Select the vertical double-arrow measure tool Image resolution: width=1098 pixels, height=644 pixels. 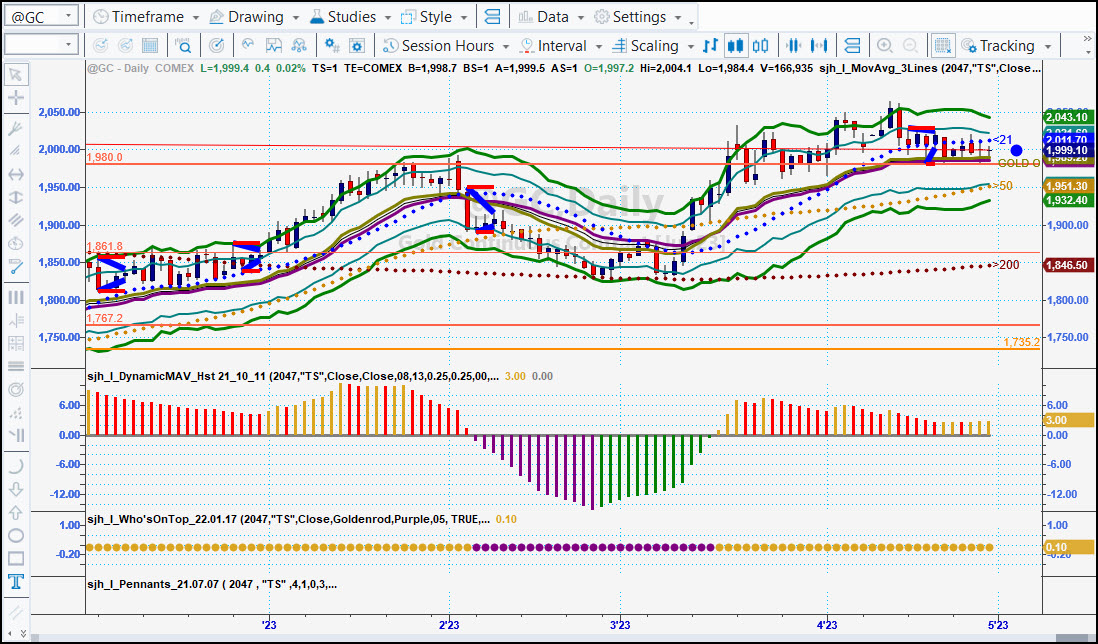point(15,197)
